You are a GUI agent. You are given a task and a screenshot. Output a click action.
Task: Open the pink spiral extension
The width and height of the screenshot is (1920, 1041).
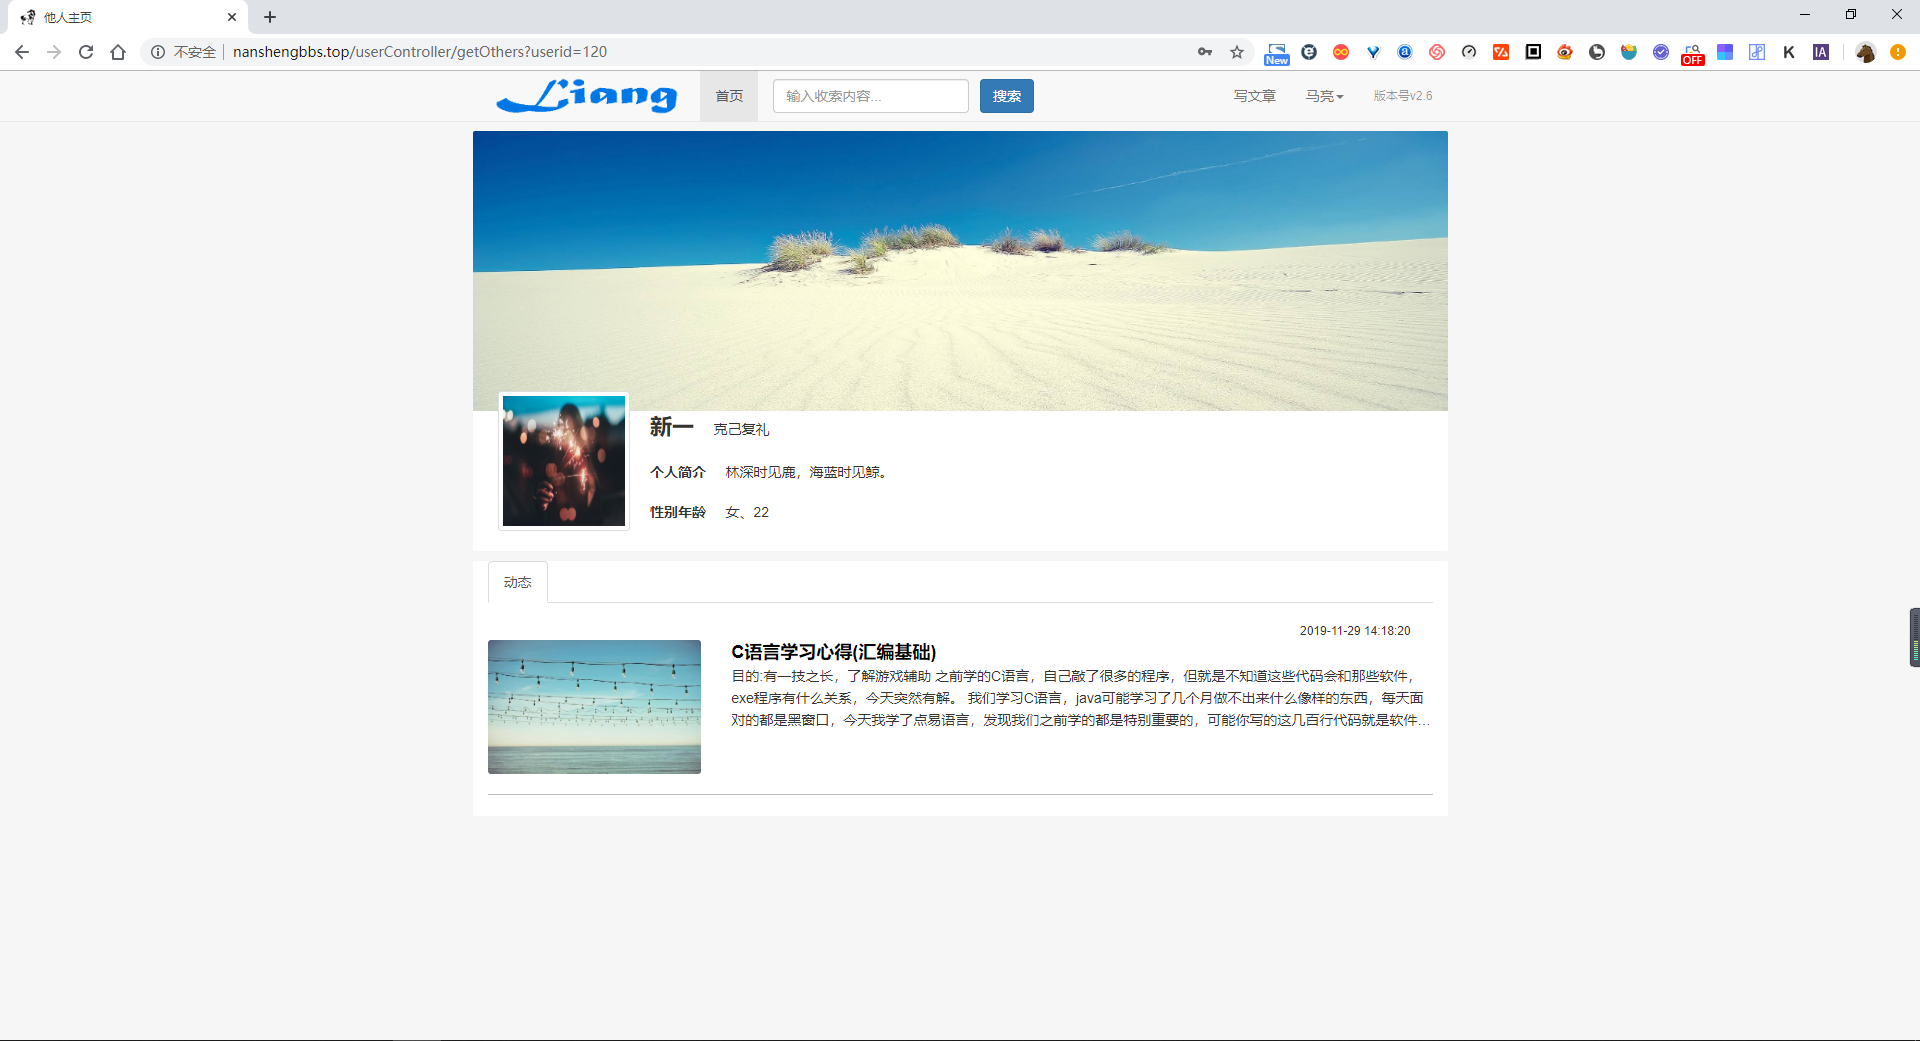pos(1437,52)
